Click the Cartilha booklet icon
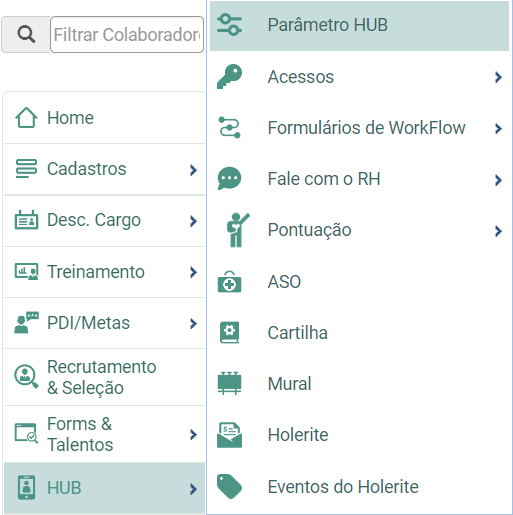Screen dimensions: 513x515 [x=229, y=332]
